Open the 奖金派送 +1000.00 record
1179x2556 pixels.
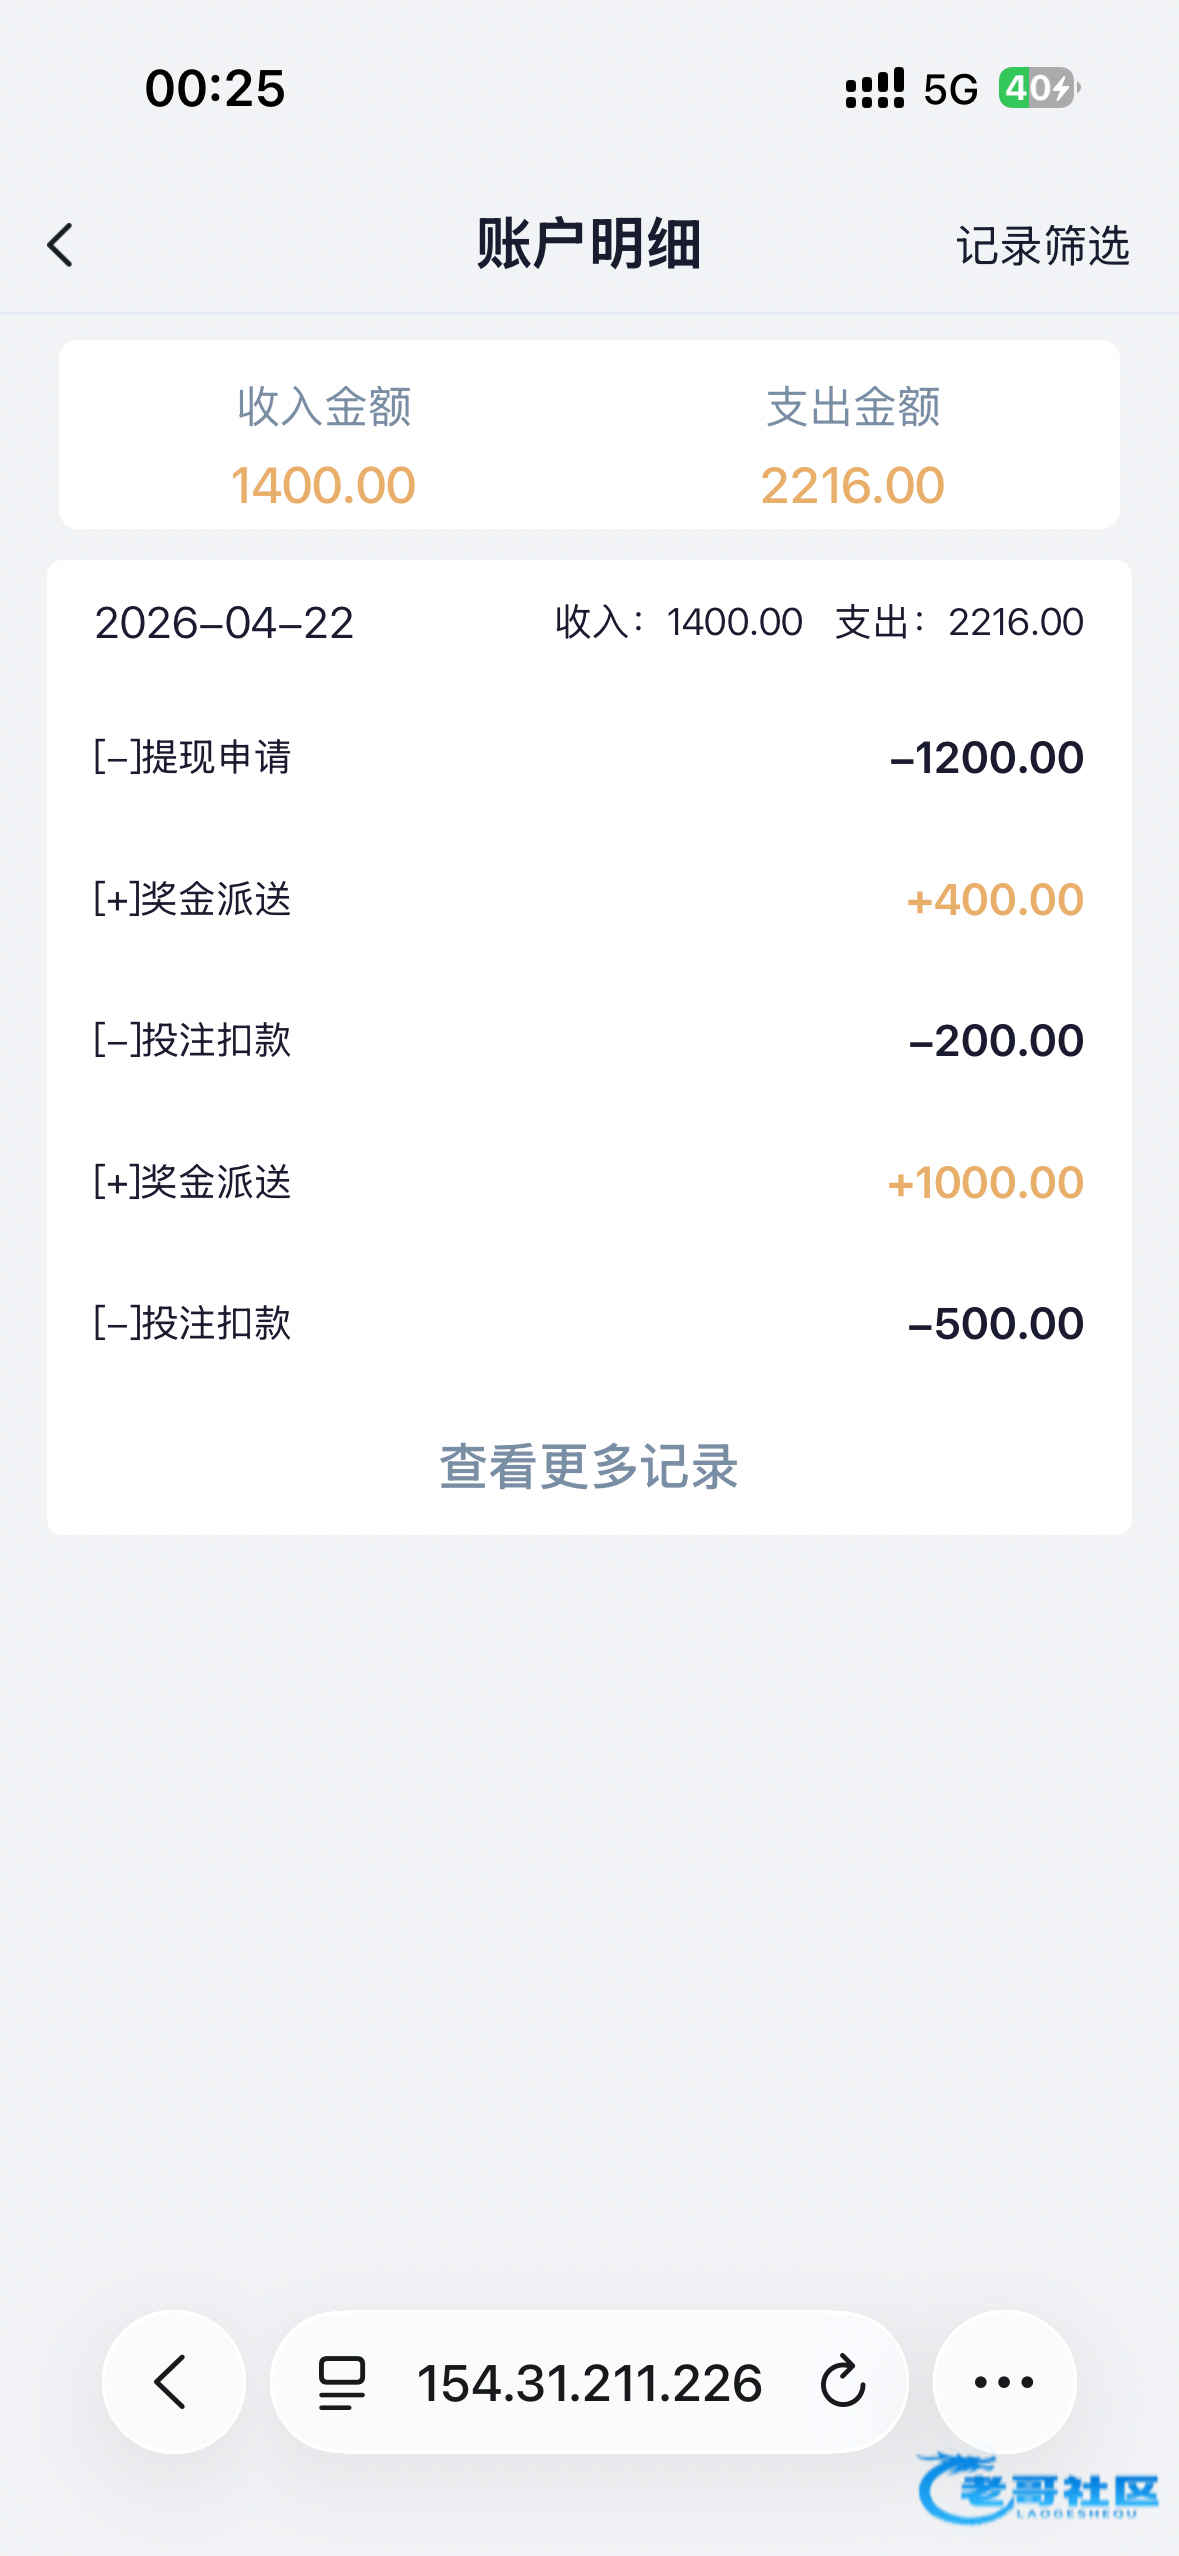click(x=589, y=1182)
